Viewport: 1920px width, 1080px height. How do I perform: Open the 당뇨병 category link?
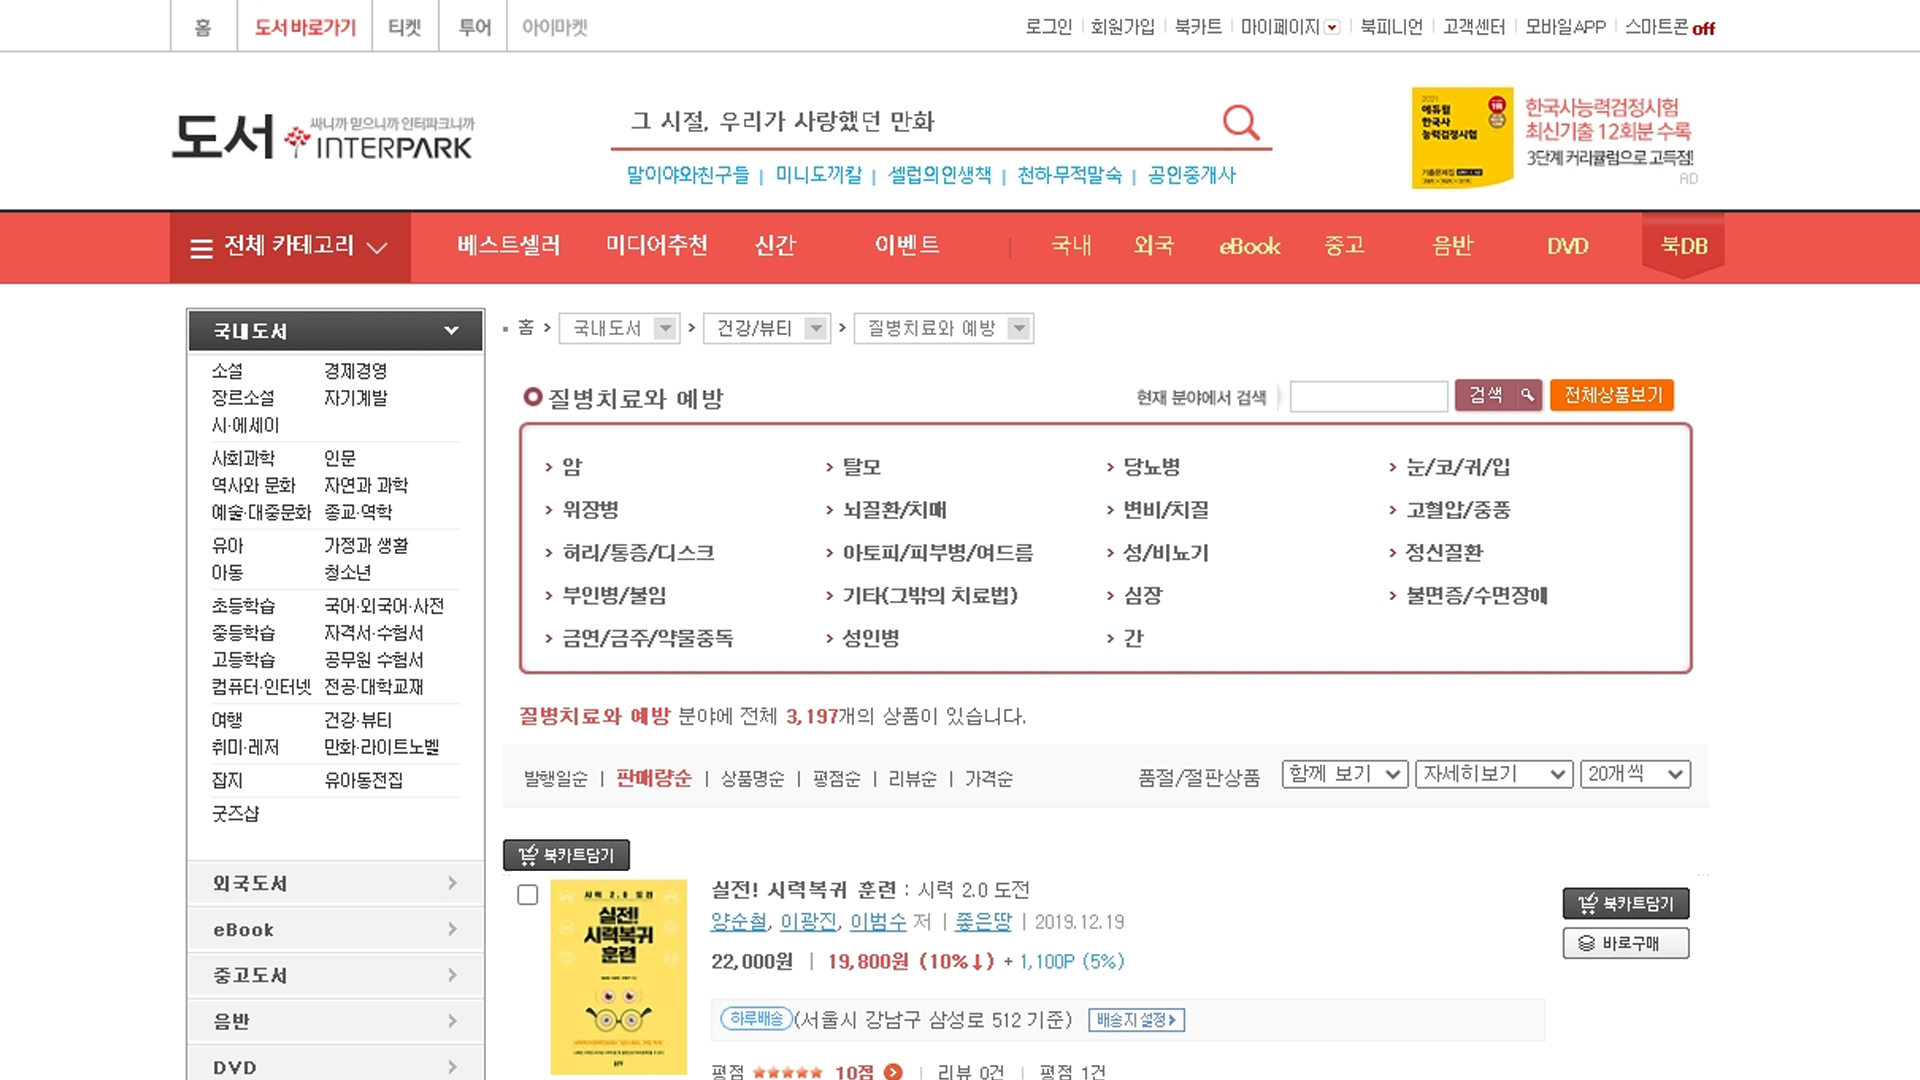tap(1151, 467)
